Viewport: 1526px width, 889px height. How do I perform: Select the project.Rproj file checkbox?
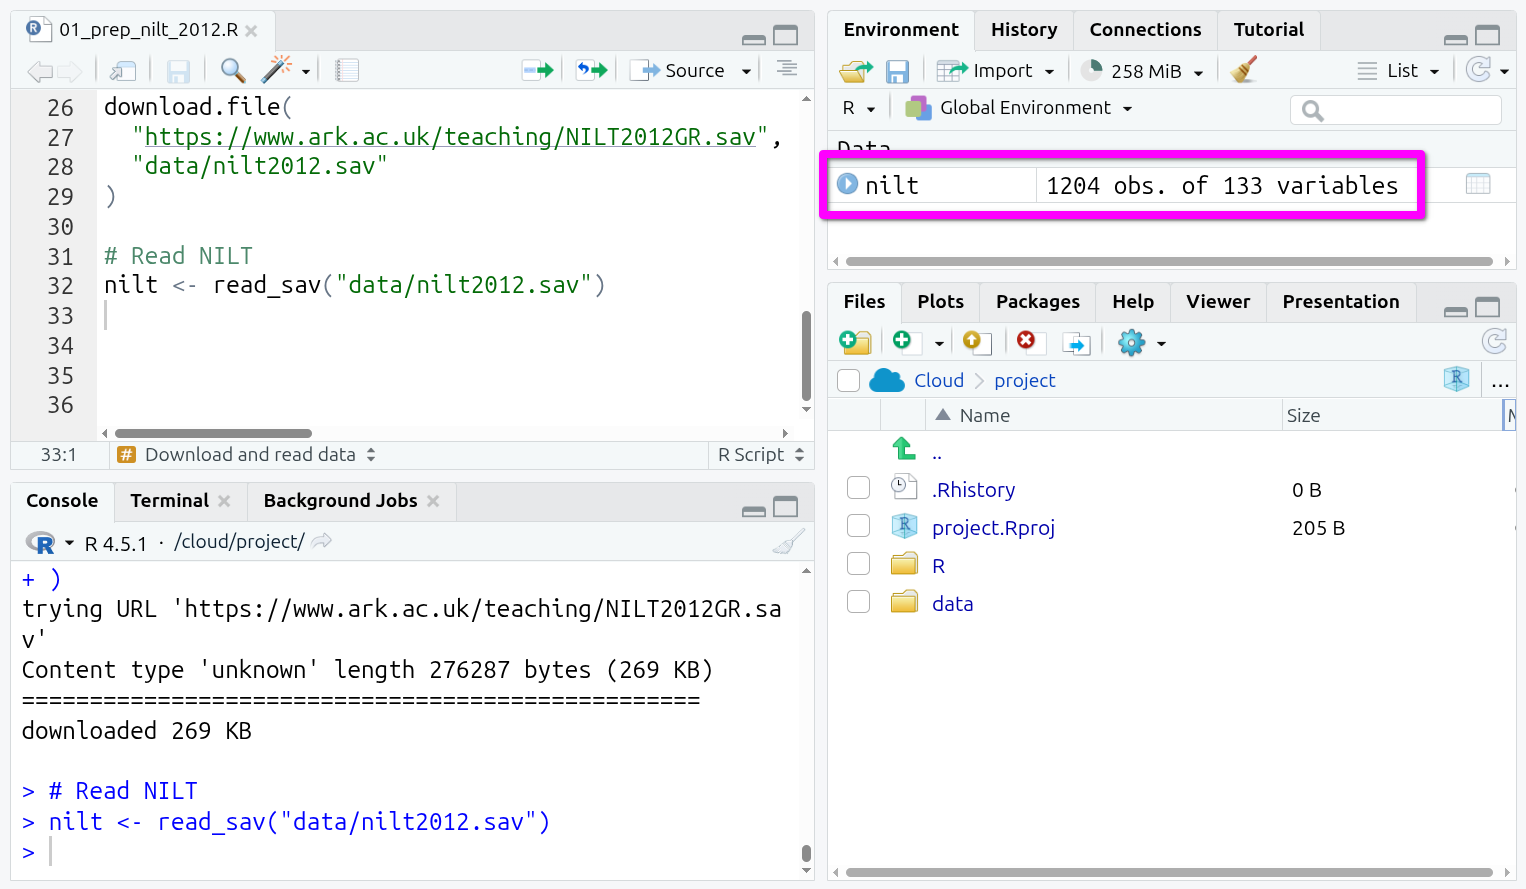tap(858, 526)
